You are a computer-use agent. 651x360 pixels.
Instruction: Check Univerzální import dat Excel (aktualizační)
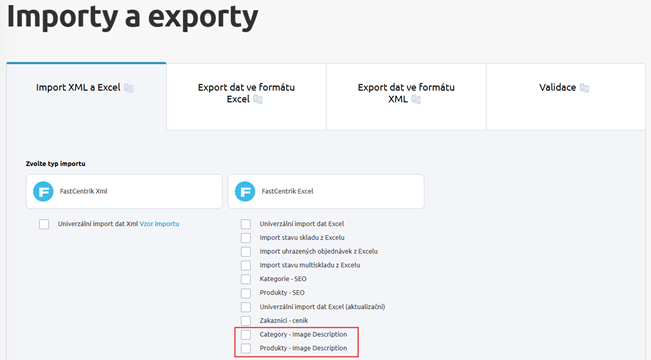click(x=246, y=307)
